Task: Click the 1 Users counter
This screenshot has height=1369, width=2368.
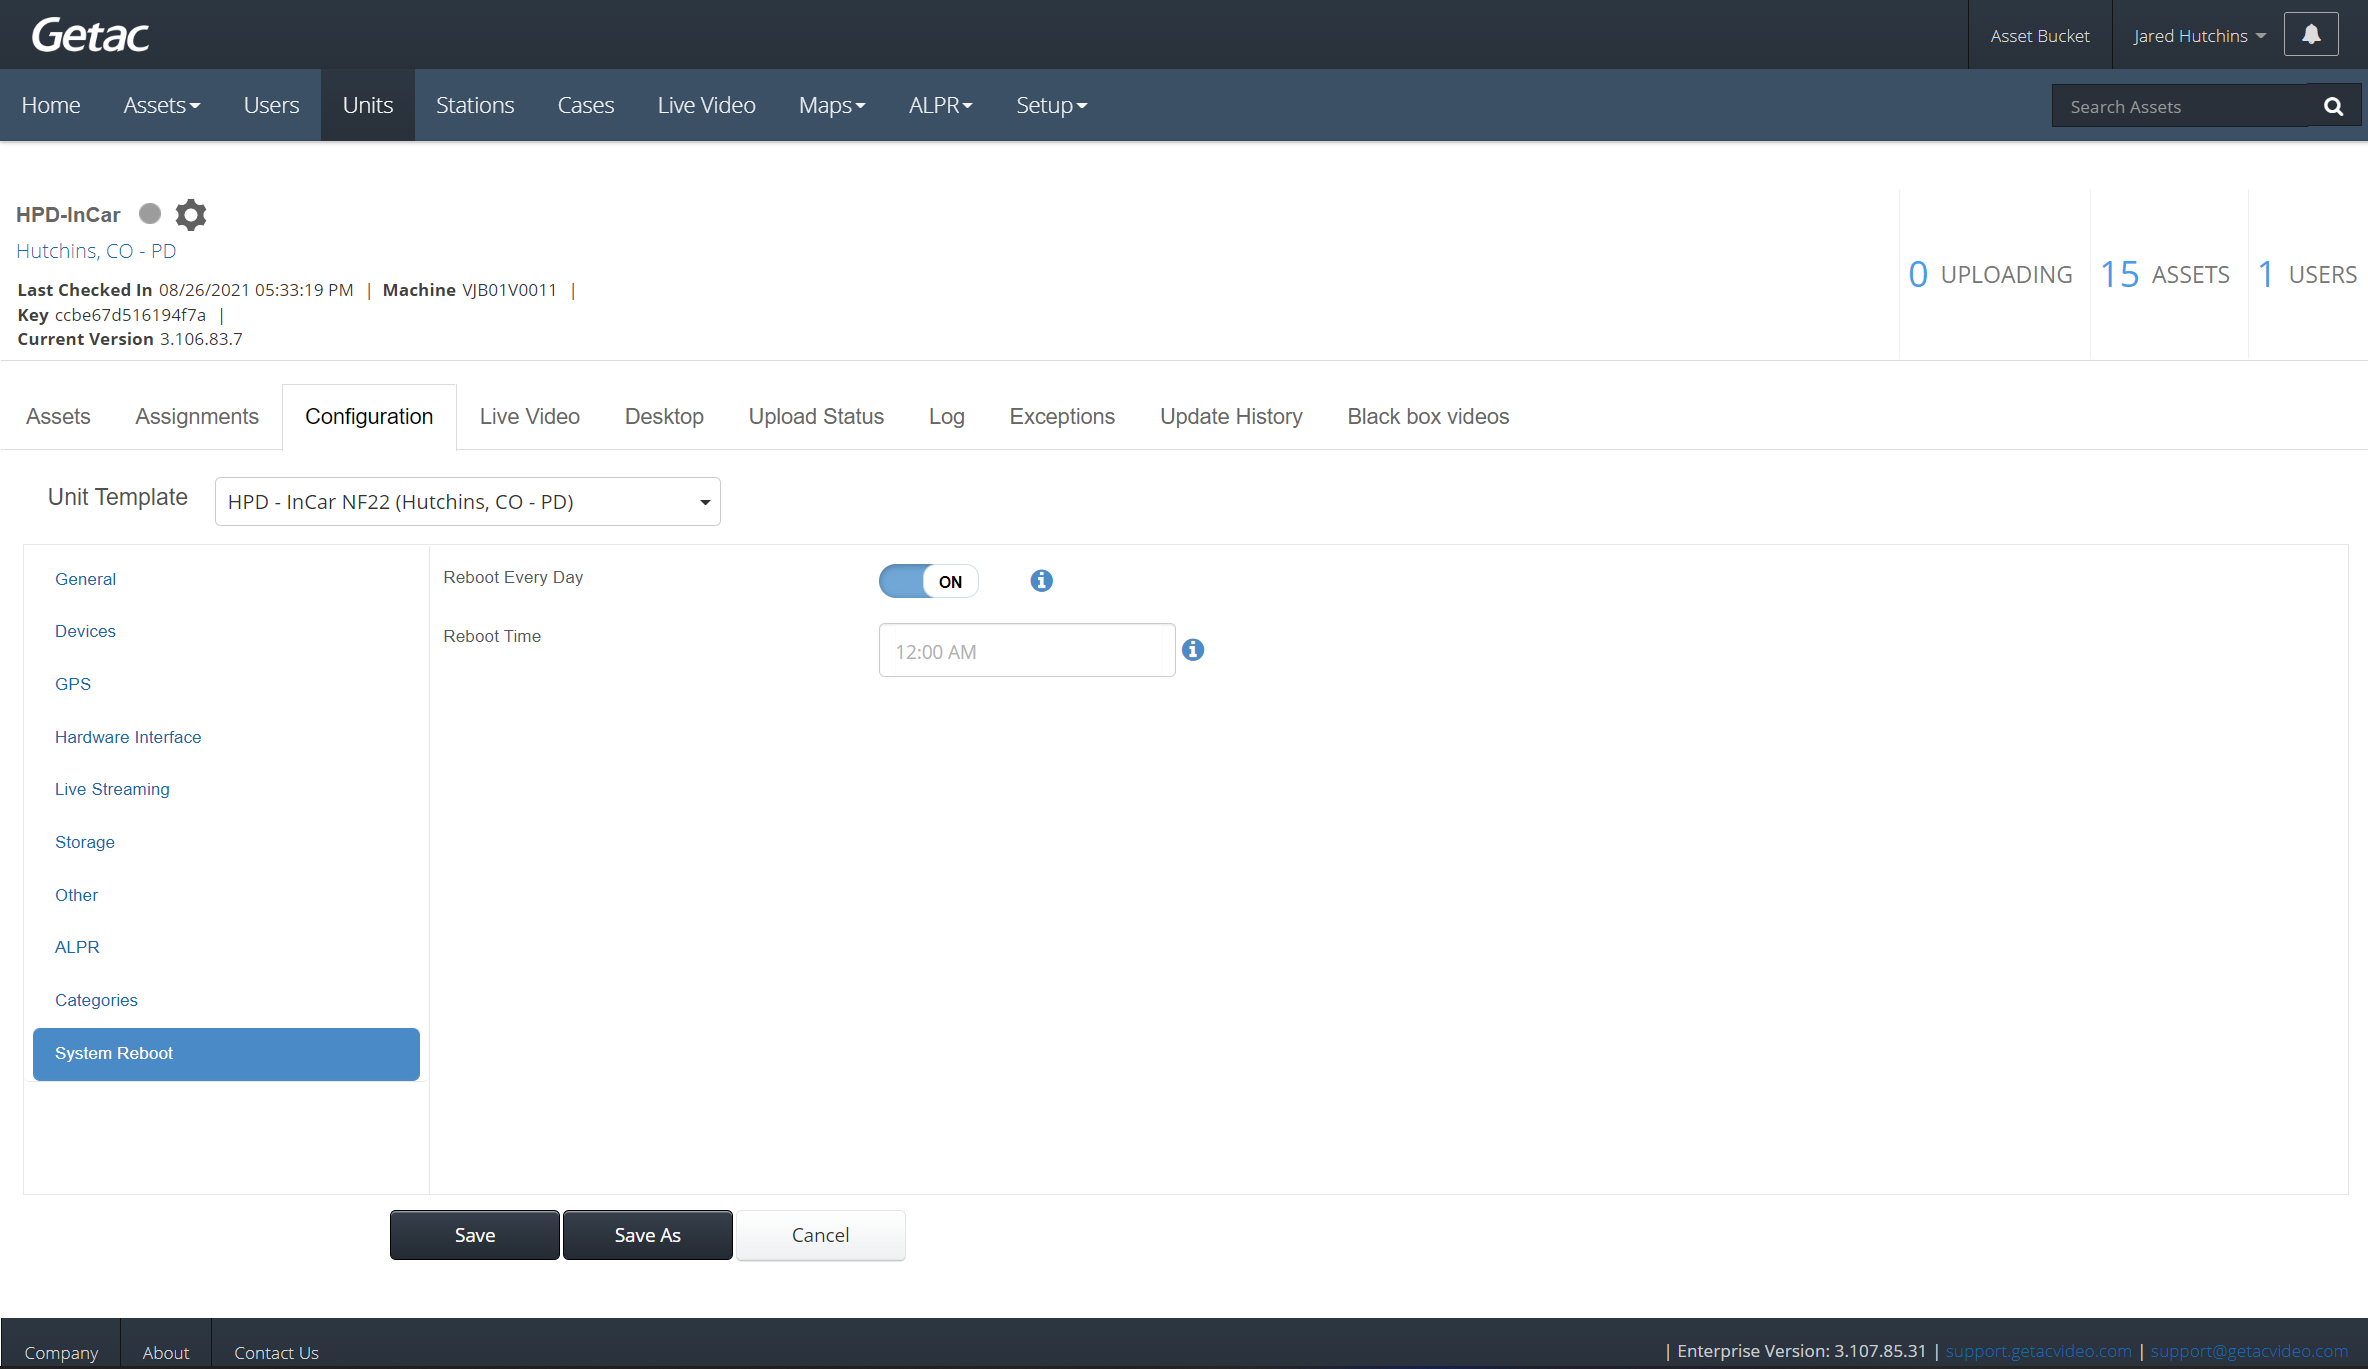Action: tap(2307, 274)
